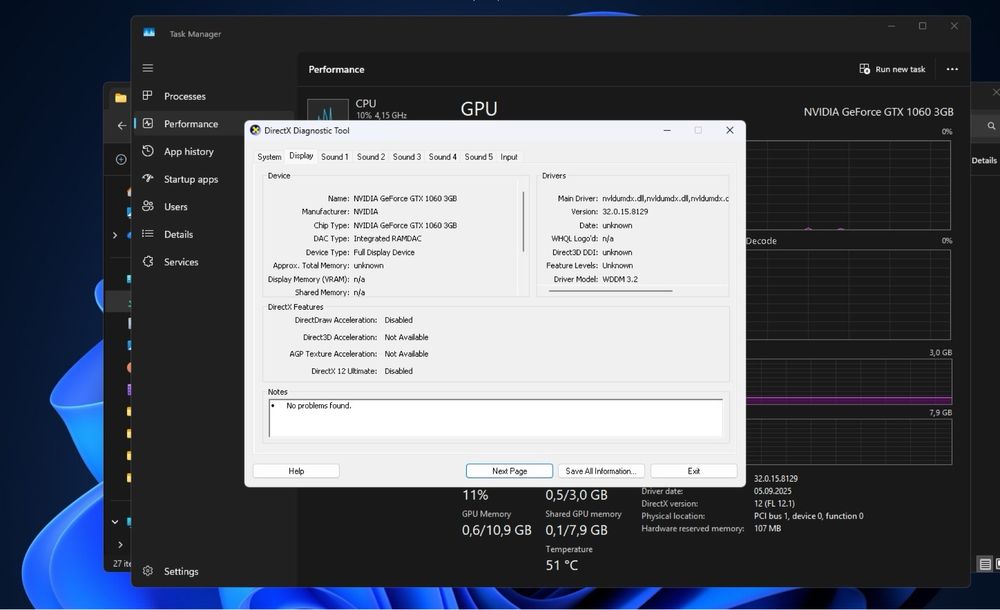Click Full Display Device value
1000x610 pixels.
(384, 253)
